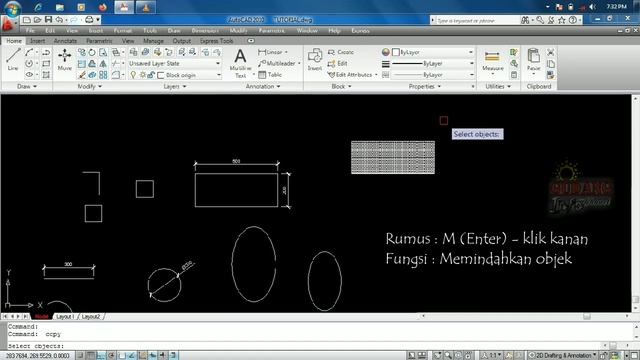Click the Undo arrow in quick access toolbar
Image resolution: width=640 pixels, height=360 pixels.
pos(59,20)
